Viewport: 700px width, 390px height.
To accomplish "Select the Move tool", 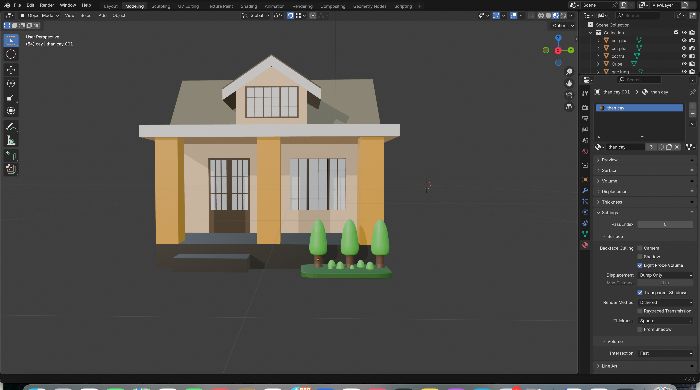I will click(11, 70).
